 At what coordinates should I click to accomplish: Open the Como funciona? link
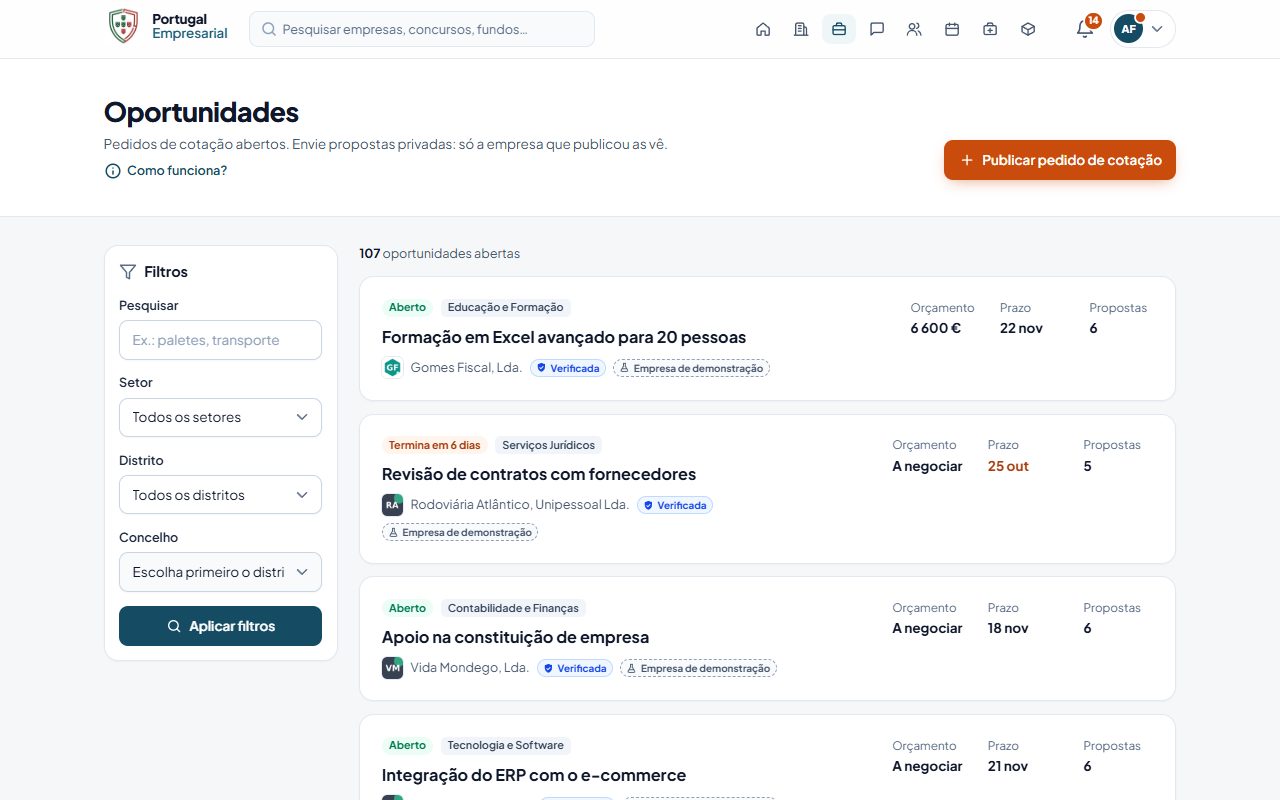coord(166,171)
